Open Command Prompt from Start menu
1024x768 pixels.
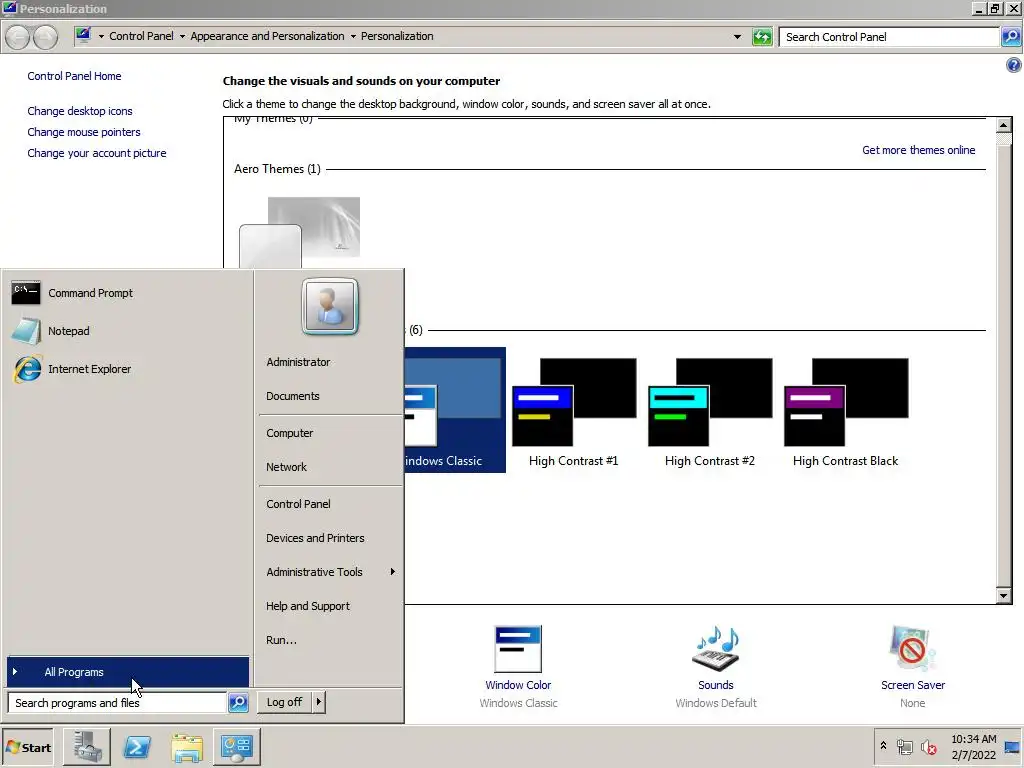coord(91,293)
